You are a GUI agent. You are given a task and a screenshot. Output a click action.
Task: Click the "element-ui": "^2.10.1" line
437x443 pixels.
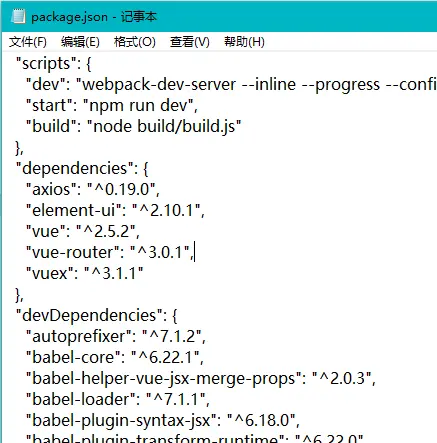point(115,210)
